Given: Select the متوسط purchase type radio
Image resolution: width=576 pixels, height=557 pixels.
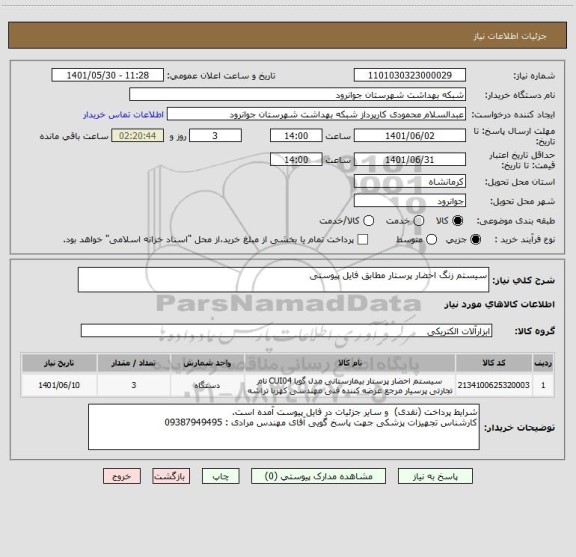Looking at the screenshot, I should click(431, 240).
